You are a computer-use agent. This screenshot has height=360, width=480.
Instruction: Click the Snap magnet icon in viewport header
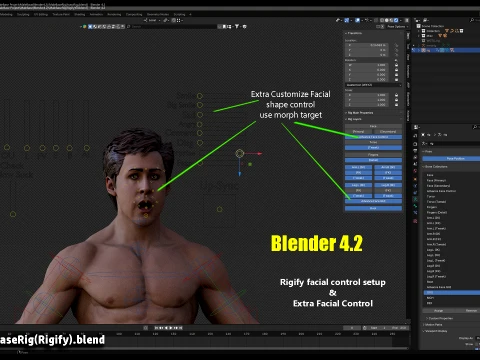point(165,20)
